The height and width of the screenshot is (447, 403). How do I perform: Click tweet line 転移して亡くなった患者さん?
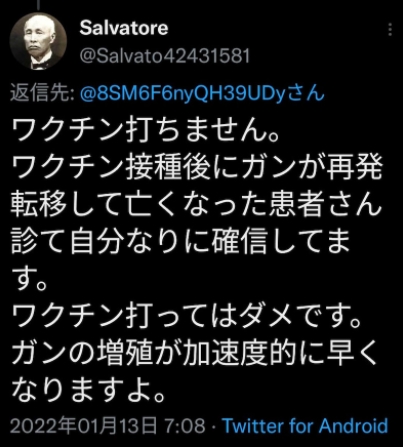197,205
